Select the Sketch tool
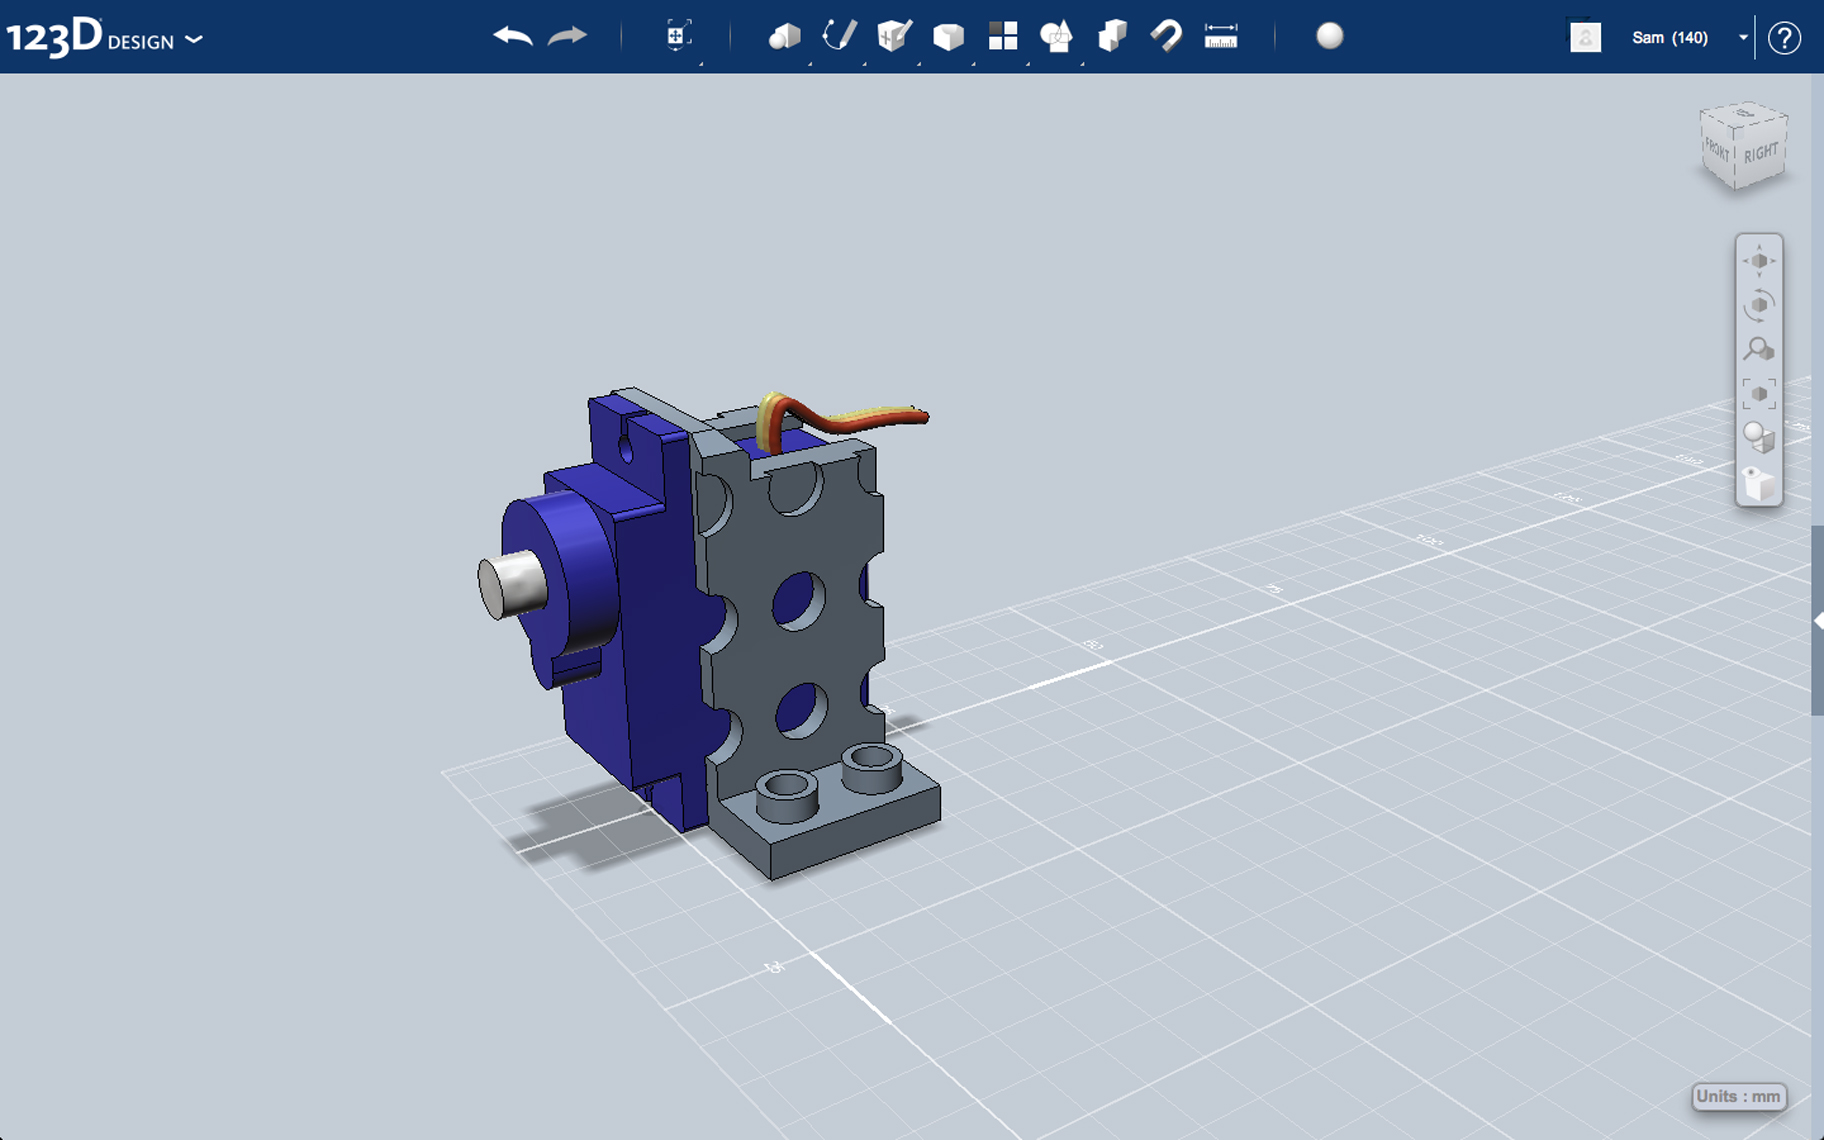The image size is (1824, 1140). [839, 36]
